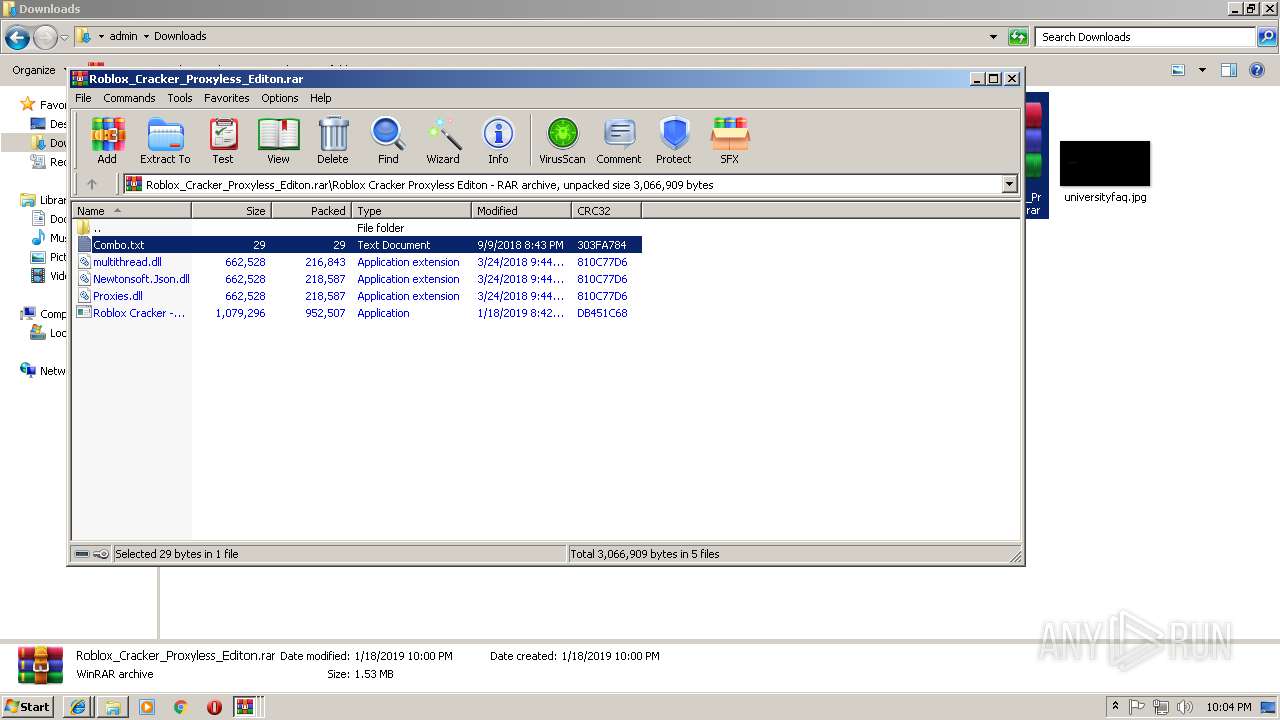Open Internet Explorer from the taskbar

pyautogui.click(x=78, y=707)
